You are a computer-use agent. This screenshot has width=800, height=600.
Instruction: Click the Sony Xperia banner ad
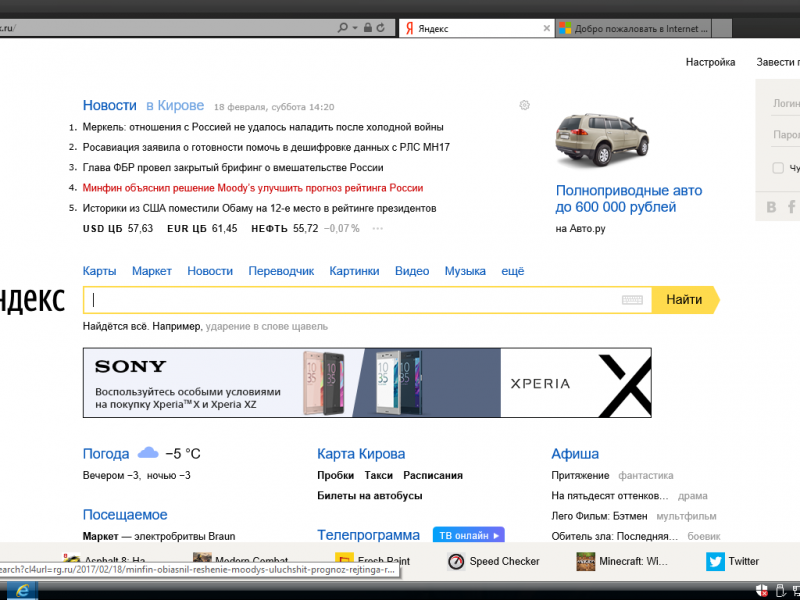point(367,383)
